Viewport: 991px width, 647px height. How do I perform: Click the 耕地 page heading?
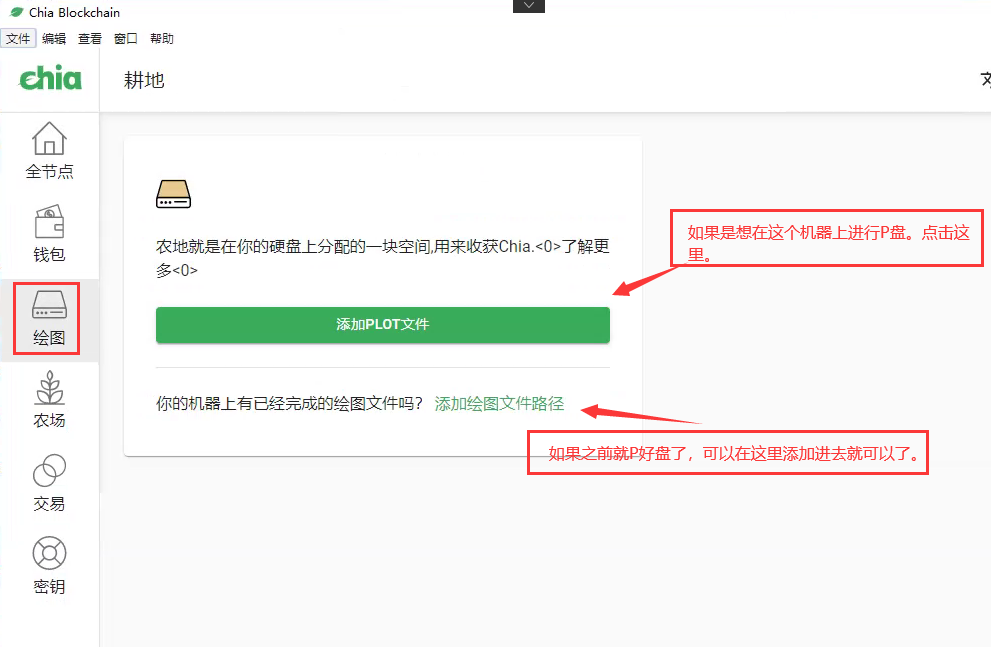coord(146,79)
